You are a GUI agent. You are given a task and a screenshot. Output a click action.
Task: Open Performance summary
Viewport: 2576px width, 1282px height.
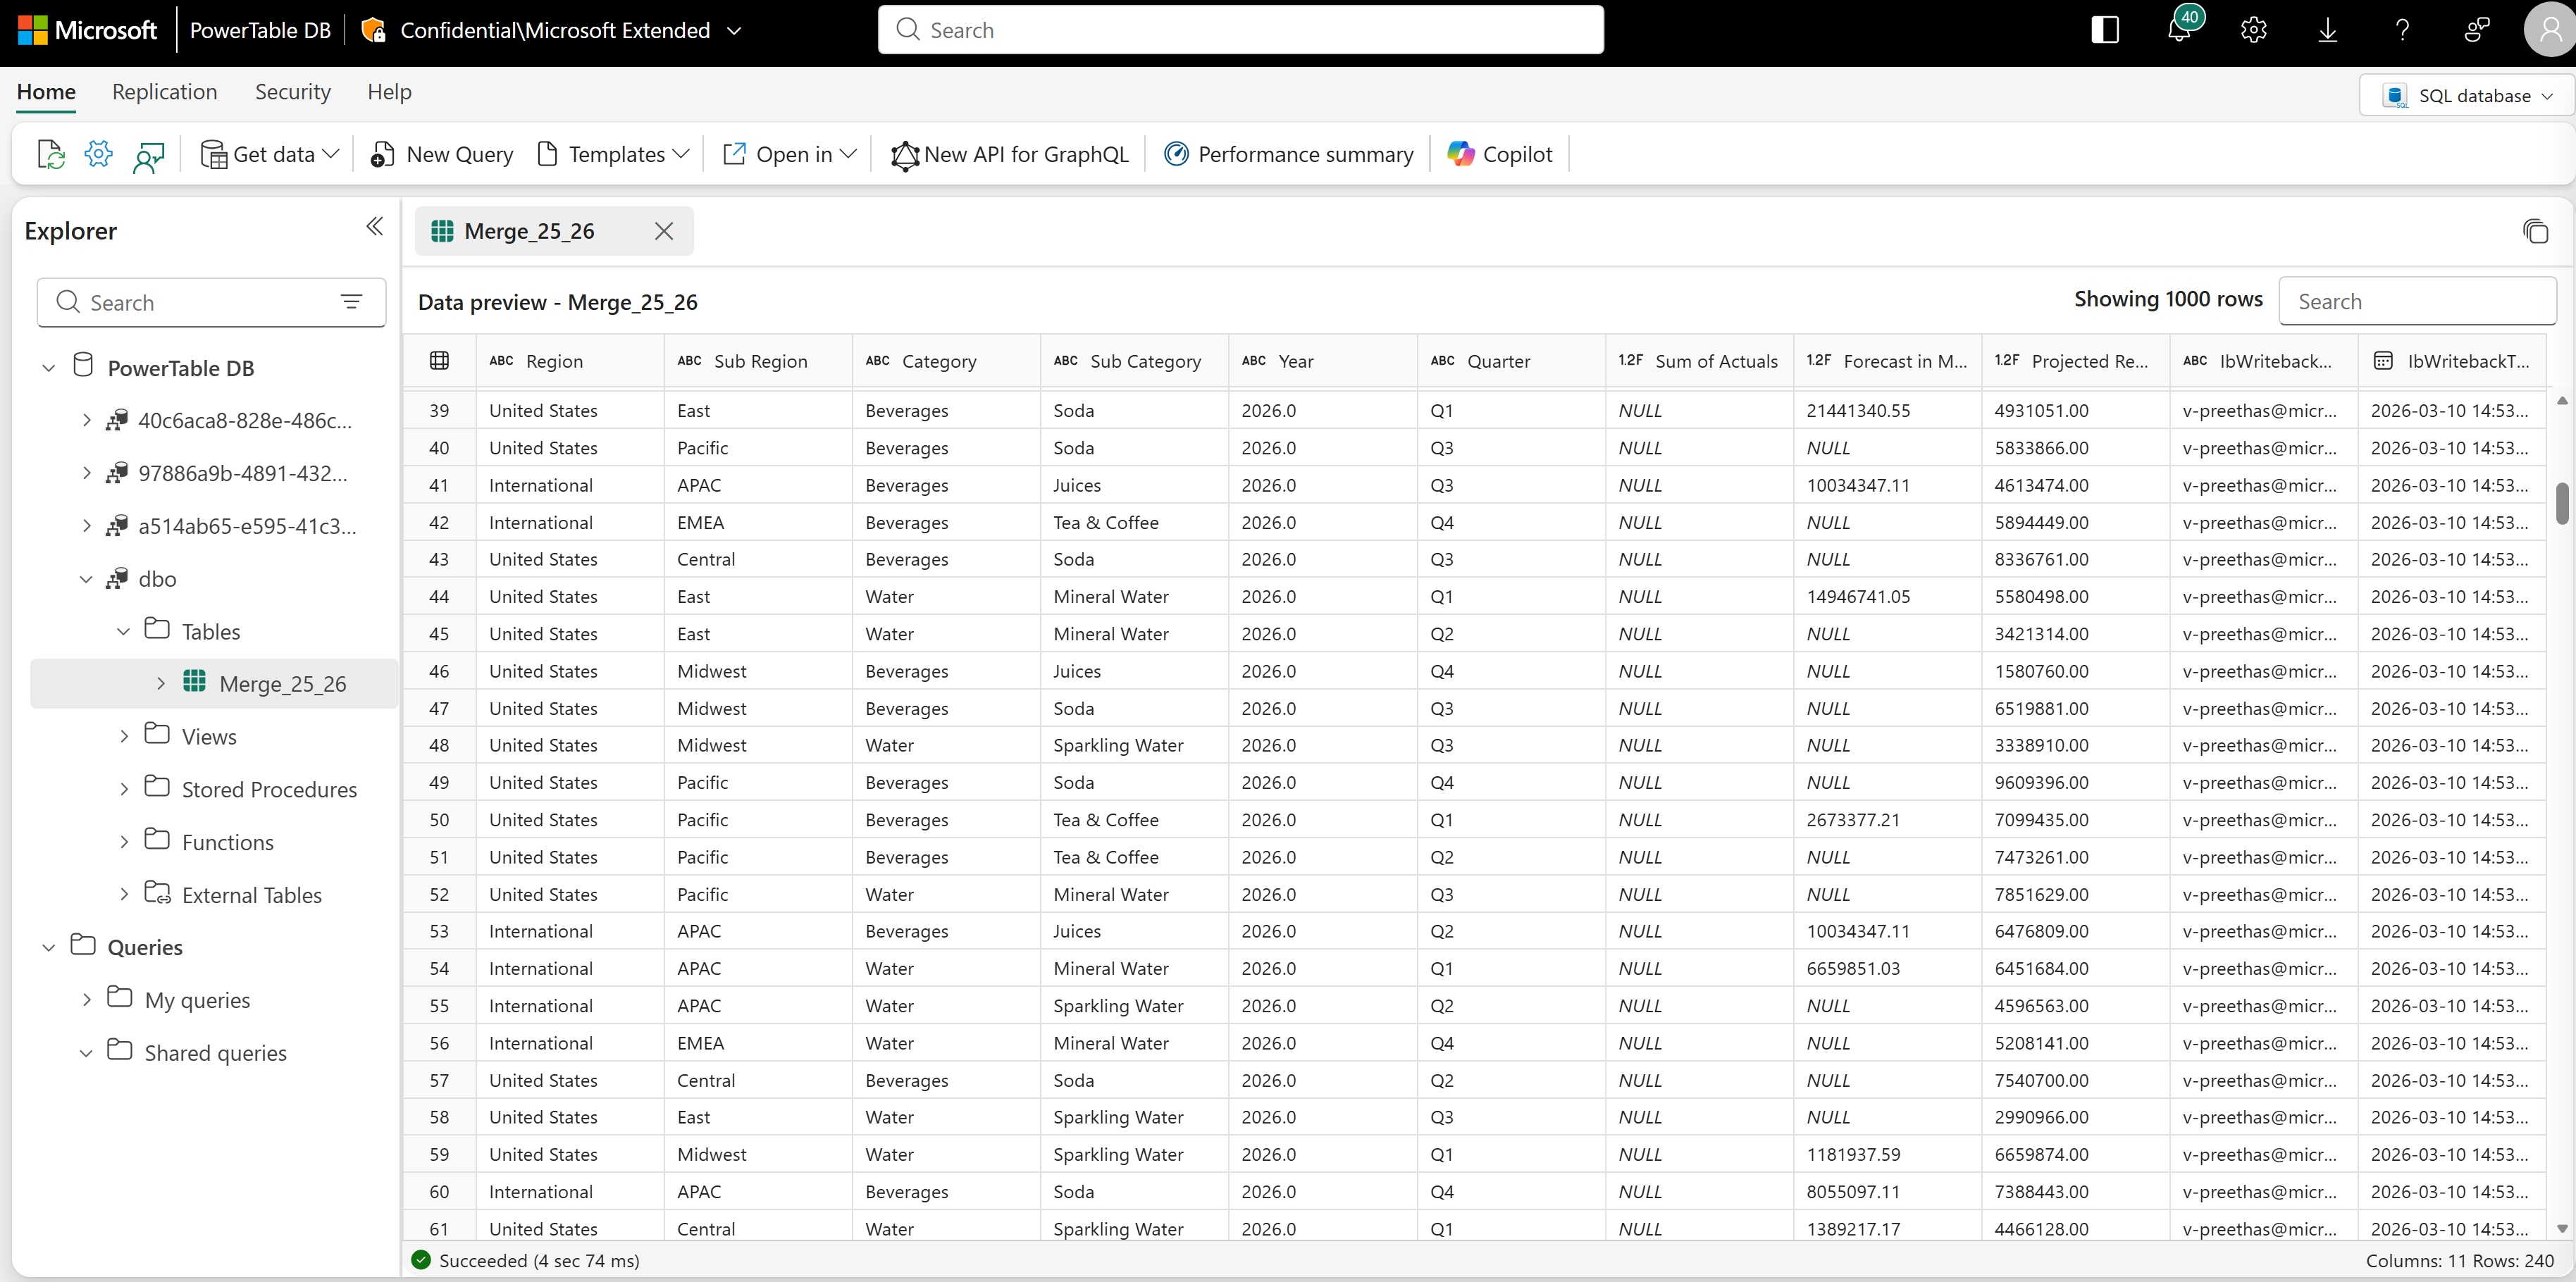coord(1288,154)
